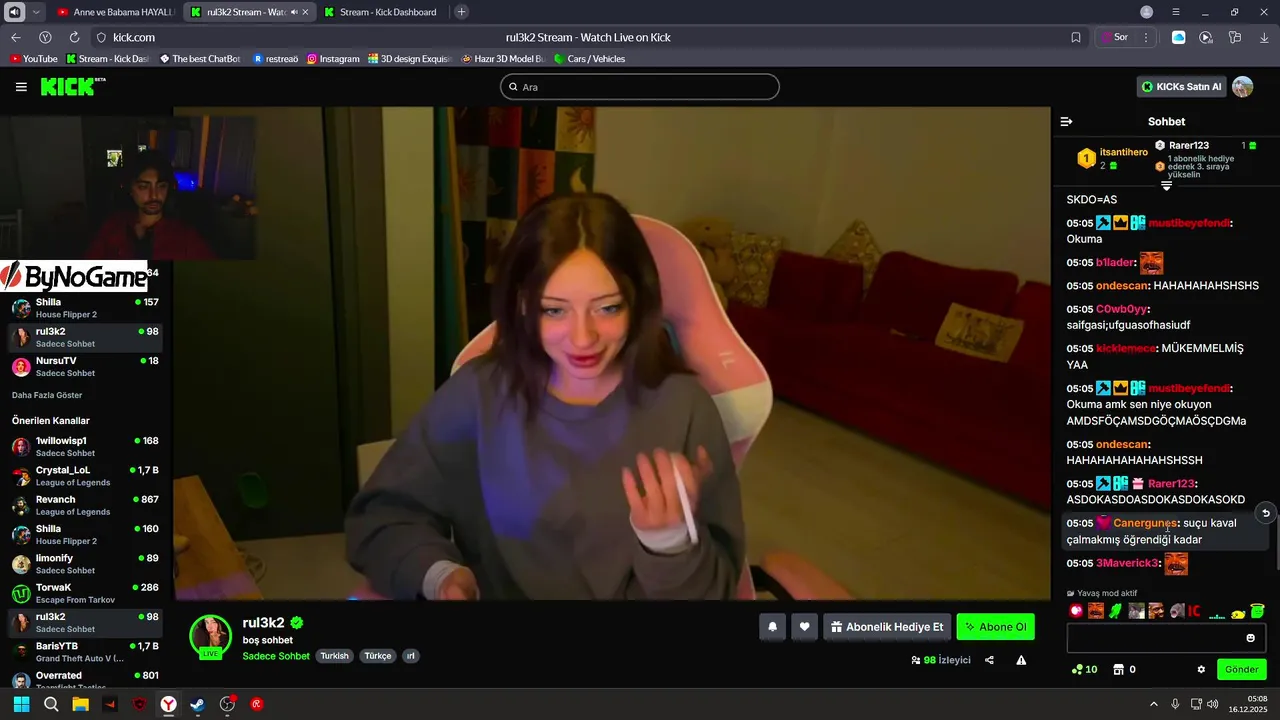Viewport: 1280px width, 720px height.
Task: Open the Instagram bookmark
Action: (x=333, y=59)
